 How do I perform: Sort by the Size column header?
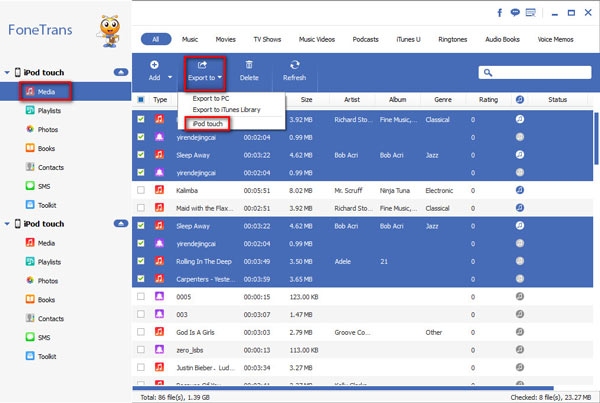pyautogui.click(x=307, y=100)
